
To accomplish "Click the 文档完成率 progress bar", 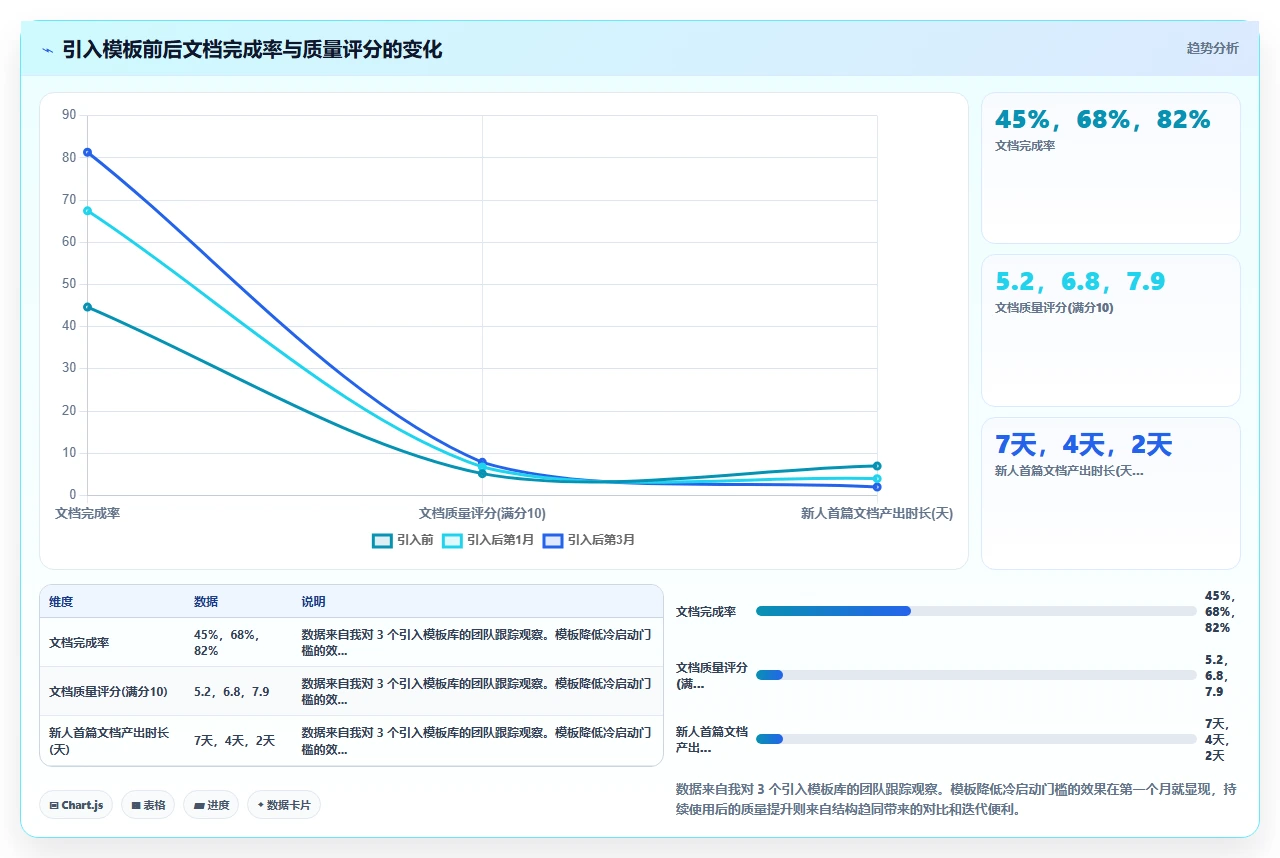I will point(976,611).
